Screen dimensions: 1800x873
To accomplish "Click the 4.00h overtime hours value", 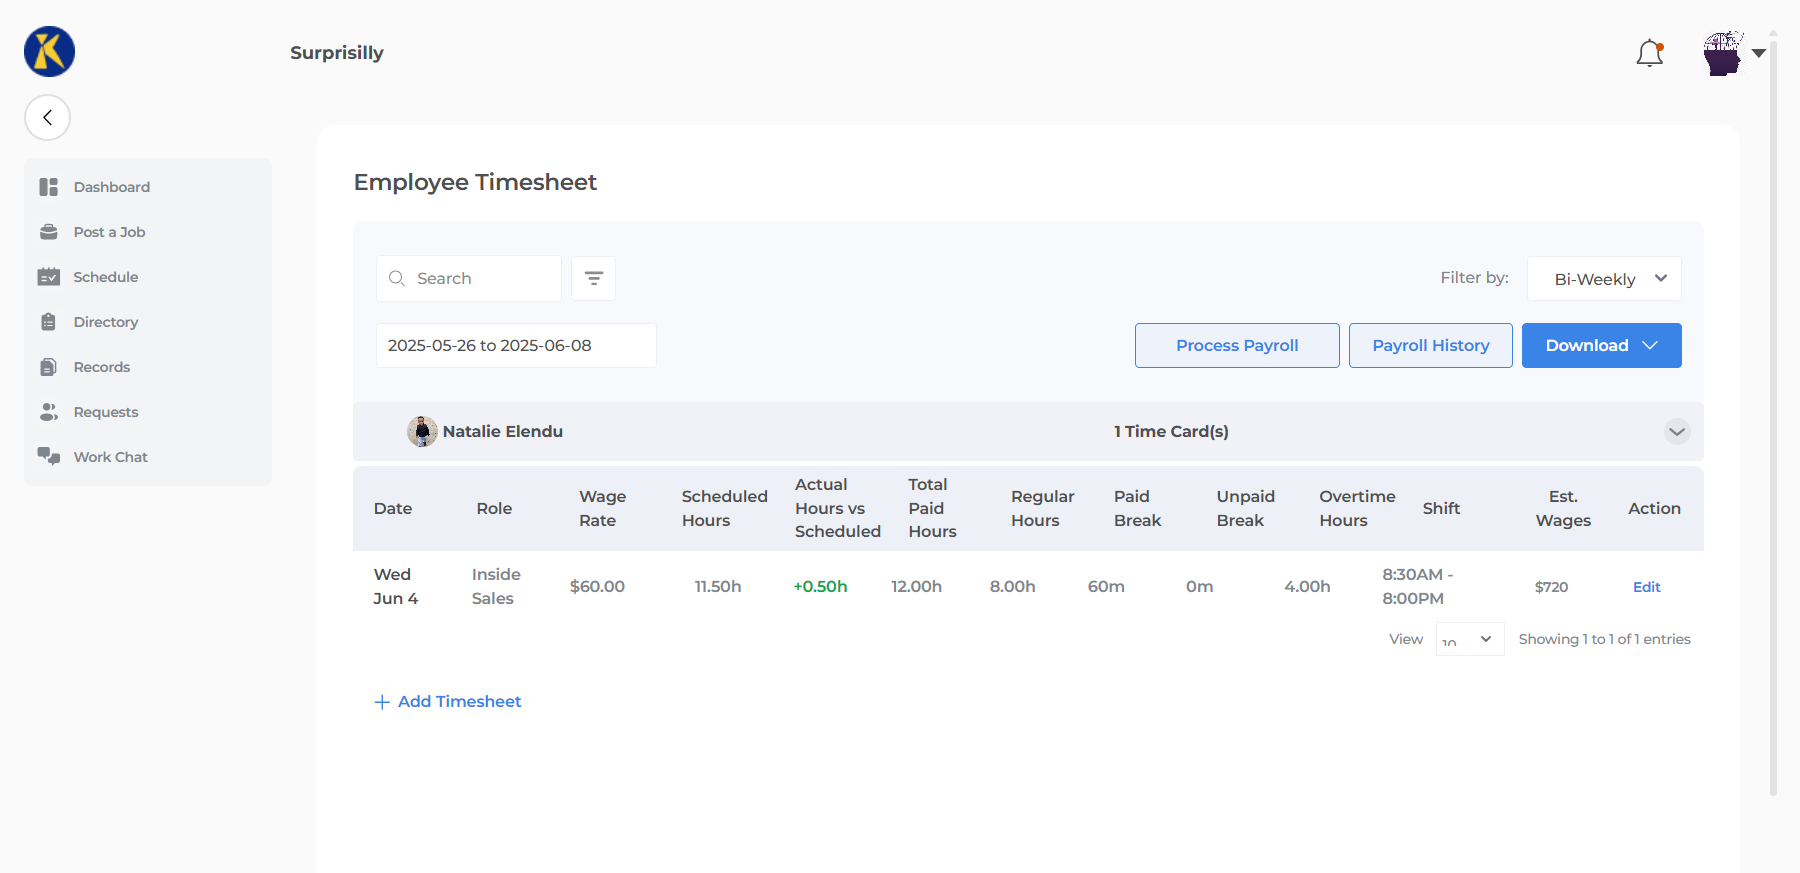I will tap(1307, 587).
